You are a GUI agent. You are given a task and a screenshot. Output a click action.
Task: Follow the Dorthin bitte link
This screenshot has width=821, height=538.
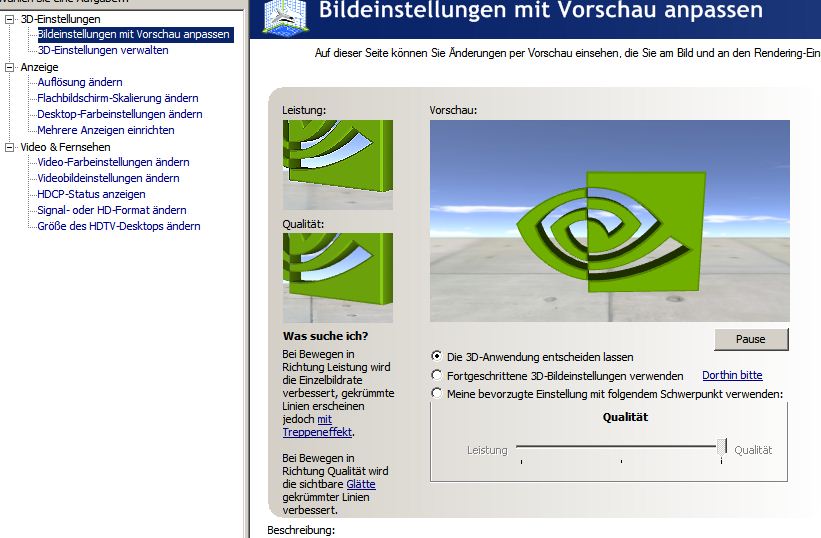pos(732,375)
